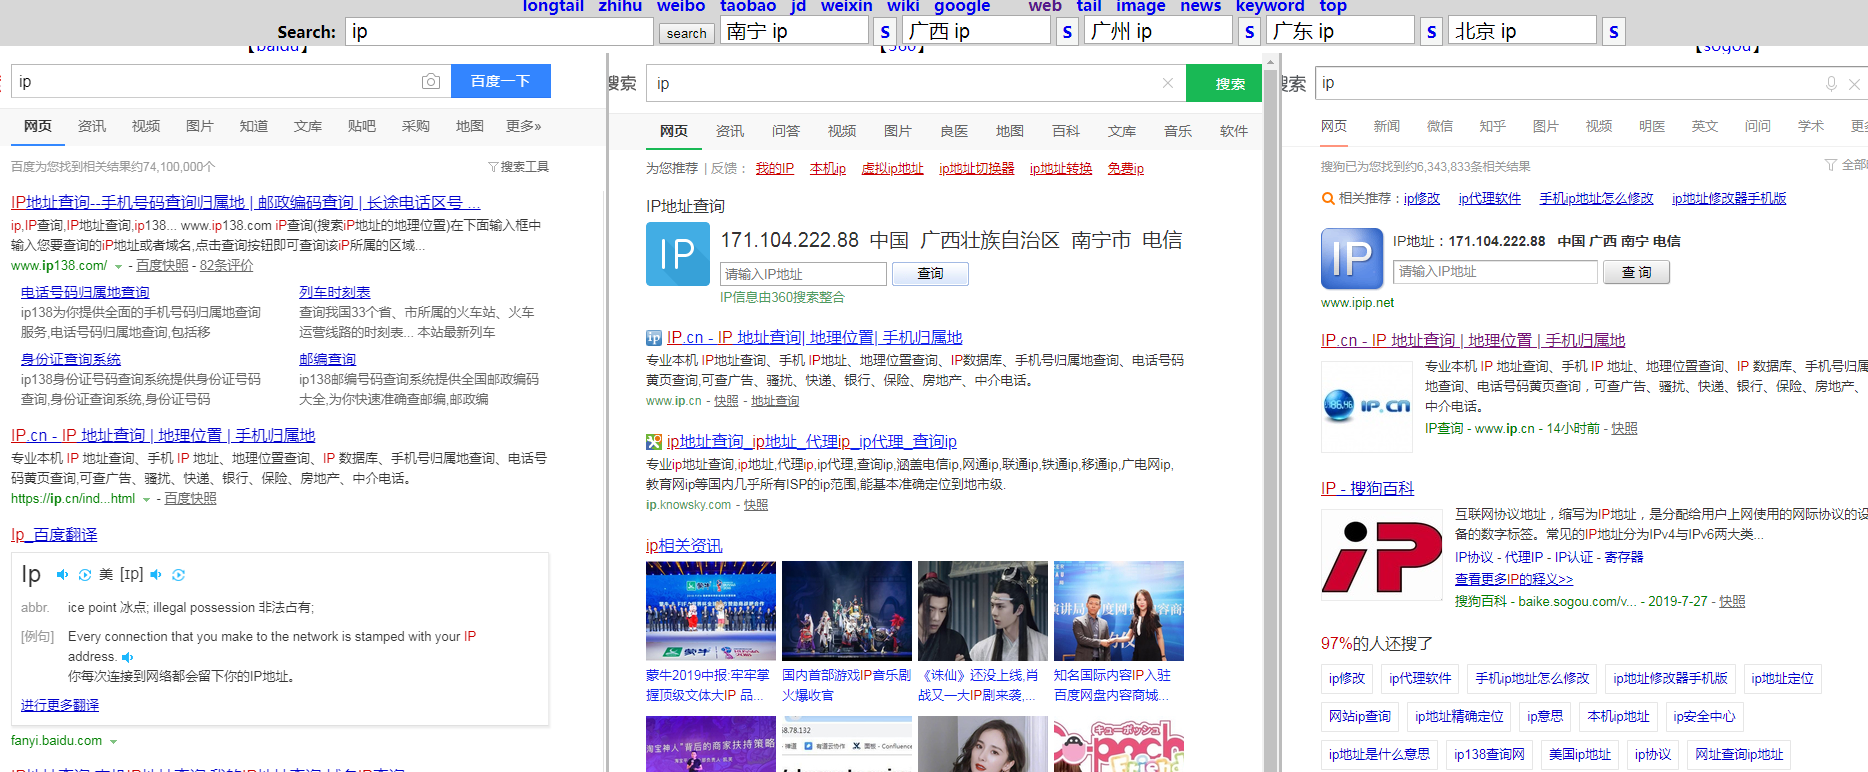
Task: Click the microphone icon in Sogou's search box
Action: pyautogui.click(x=1831, y=84)
